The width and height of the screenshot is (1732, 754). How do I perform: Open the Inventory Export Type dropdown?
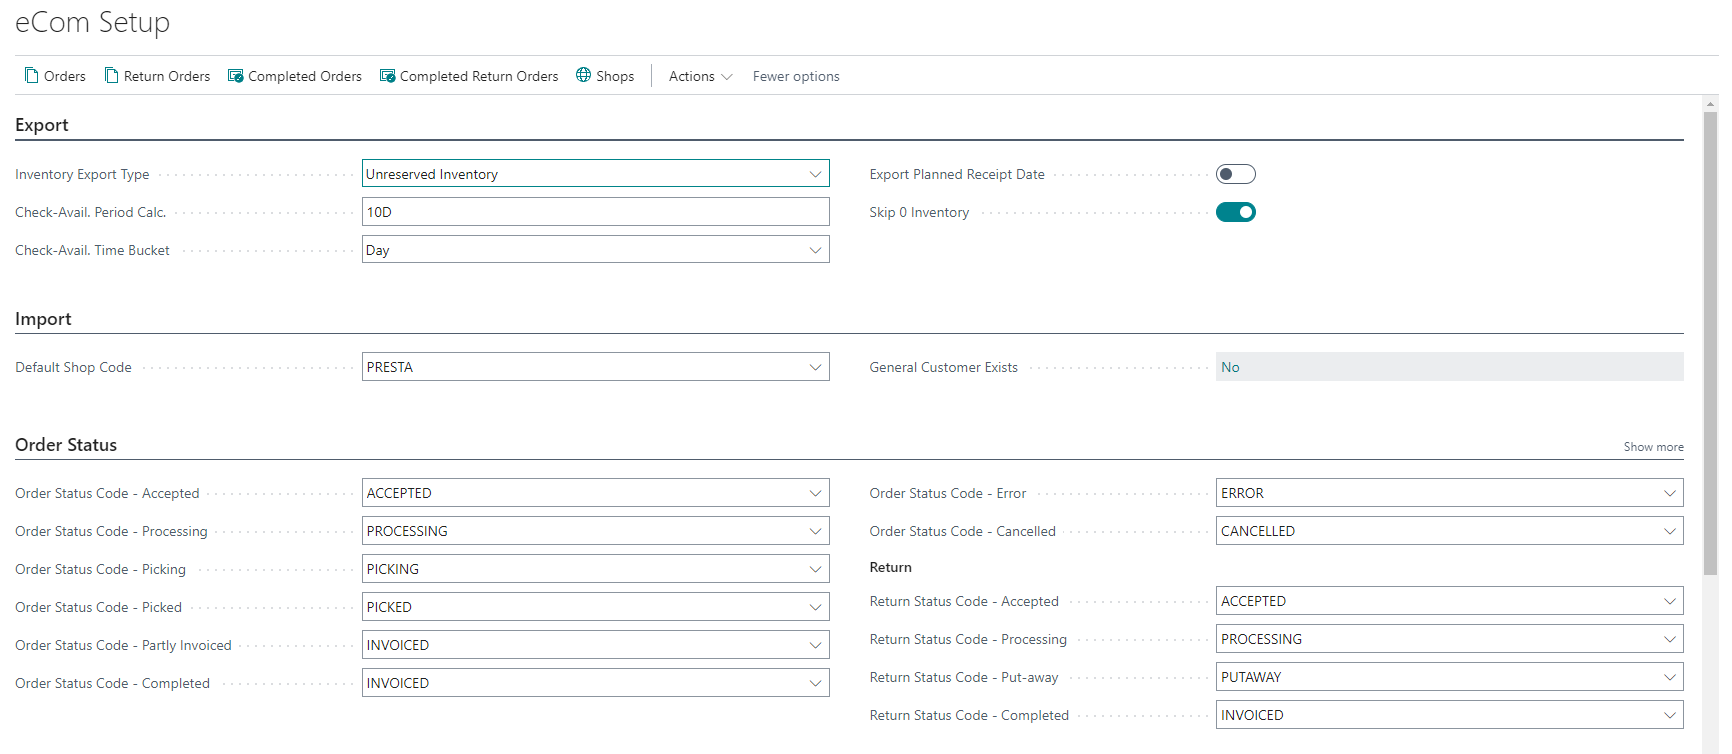(x=816, y=174)
